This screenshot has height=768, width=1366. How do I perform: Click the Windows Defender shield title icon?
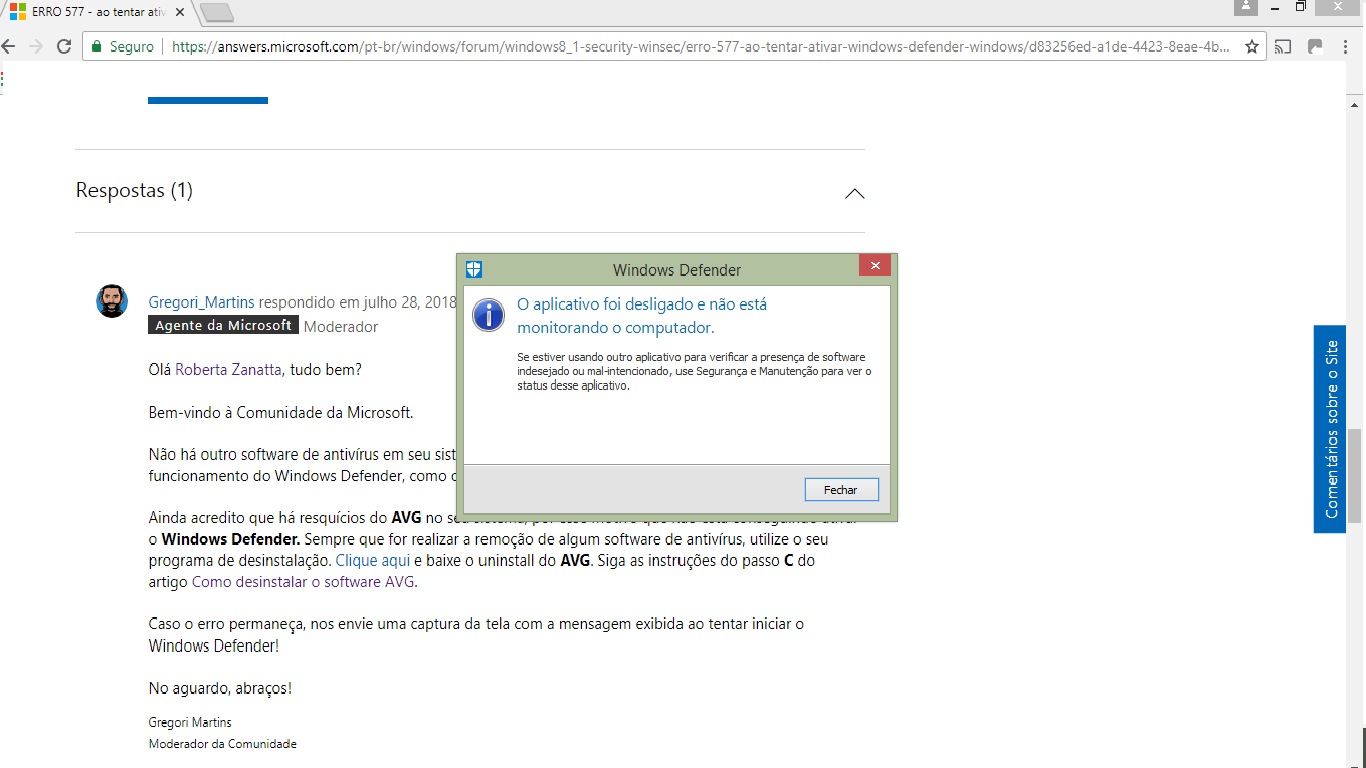(475, 269)
